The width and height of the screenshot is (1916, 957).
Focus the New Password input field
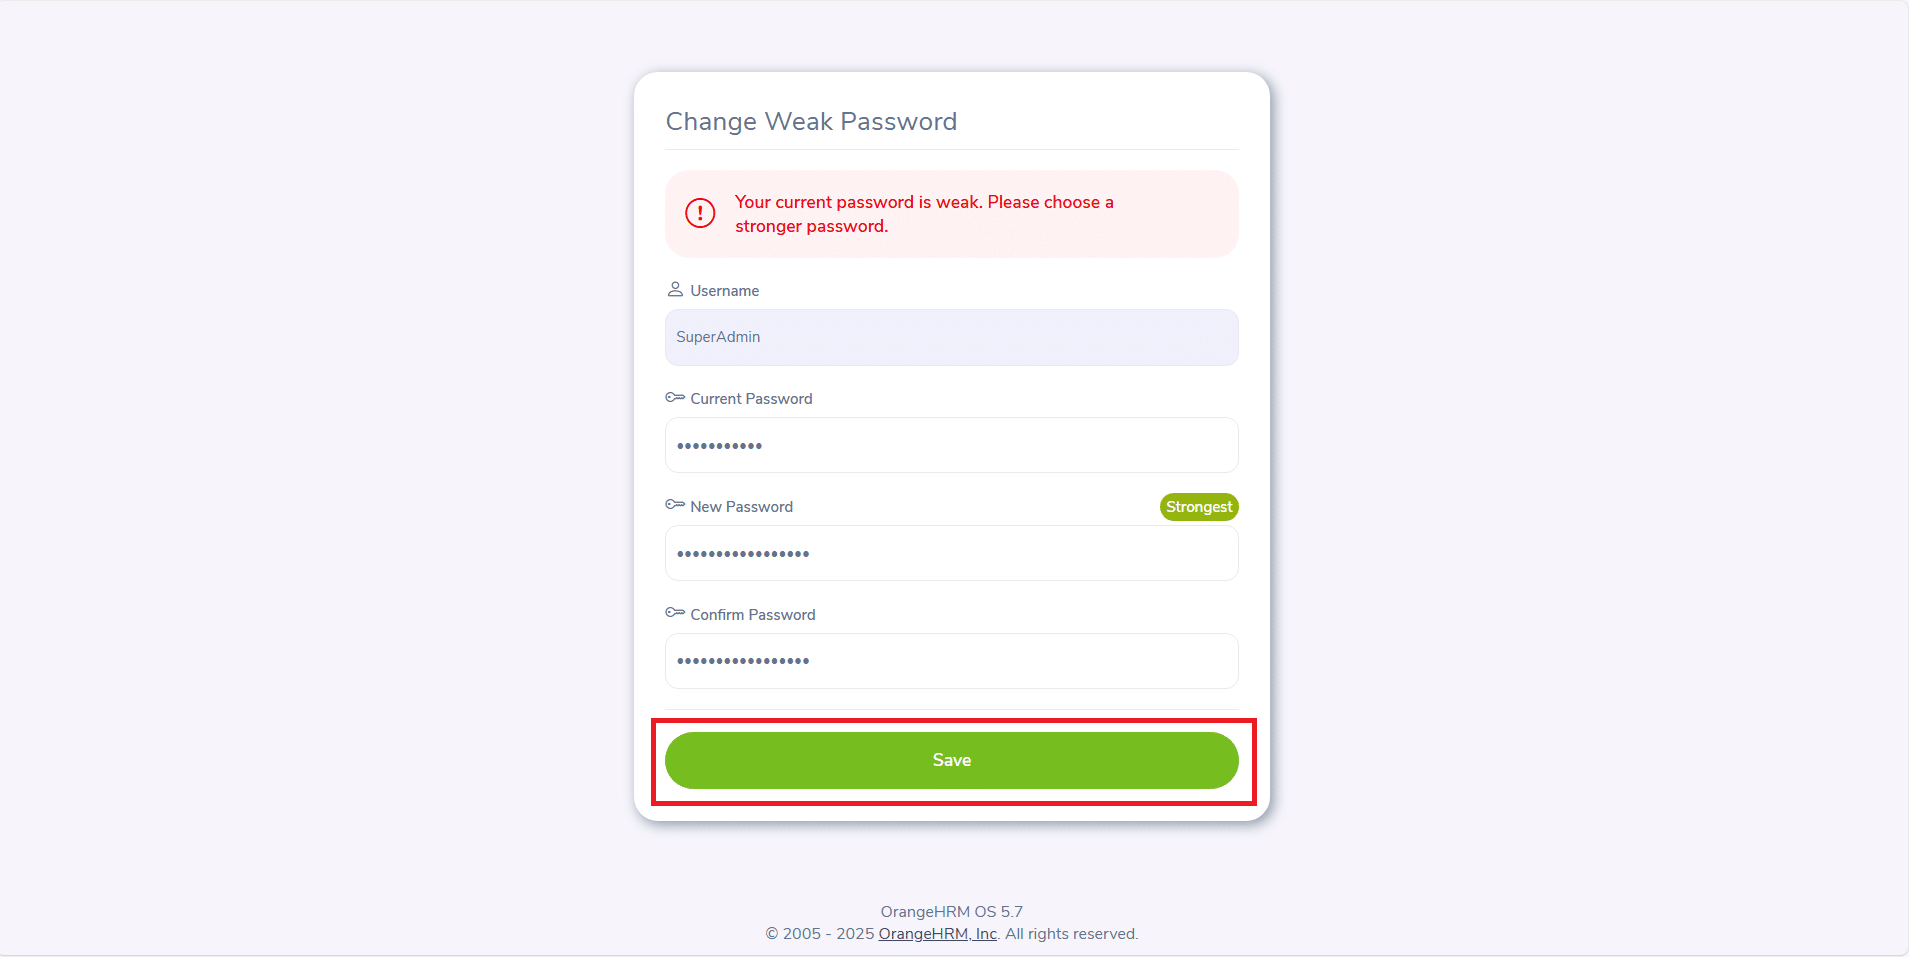pyautogui.click(x=951, y=553)
